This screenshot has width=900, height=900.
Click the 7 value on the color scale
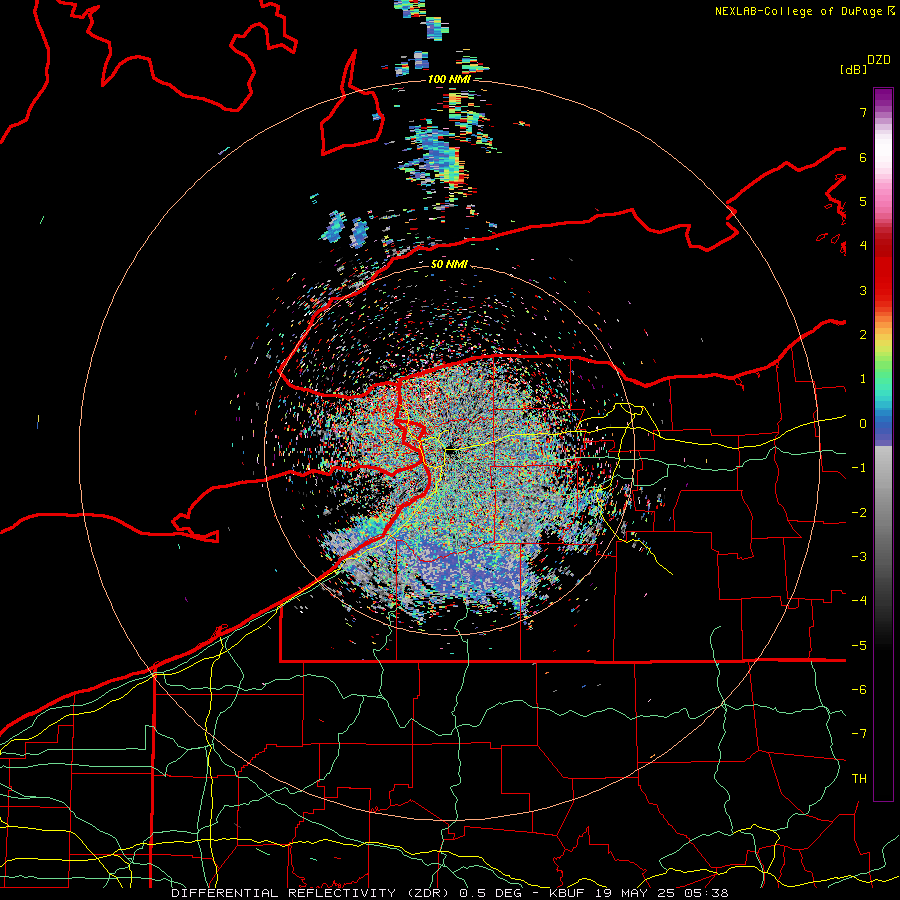863,112
